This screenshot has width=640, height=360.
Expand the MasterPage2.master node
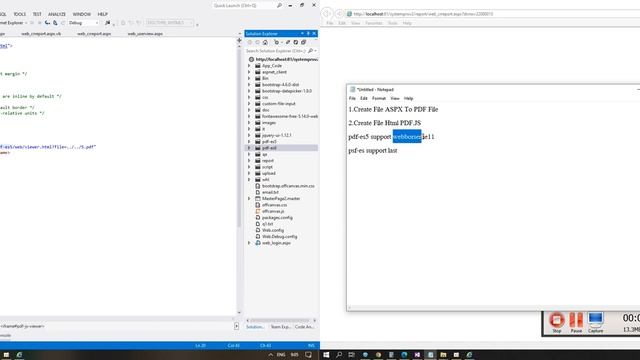click(x=249, y=199)
